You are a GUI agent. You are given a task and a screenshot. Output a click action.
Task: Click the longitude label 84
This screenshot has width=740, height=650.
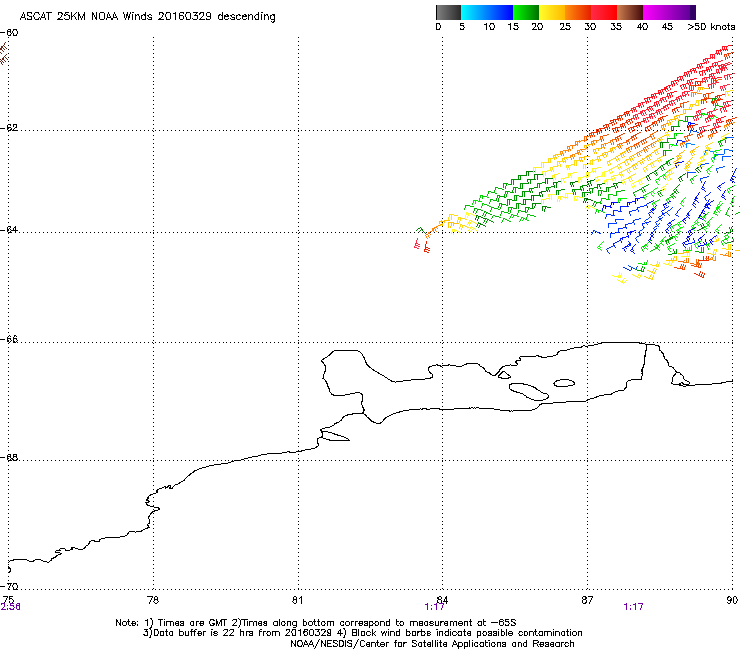(x=442, y=600)
